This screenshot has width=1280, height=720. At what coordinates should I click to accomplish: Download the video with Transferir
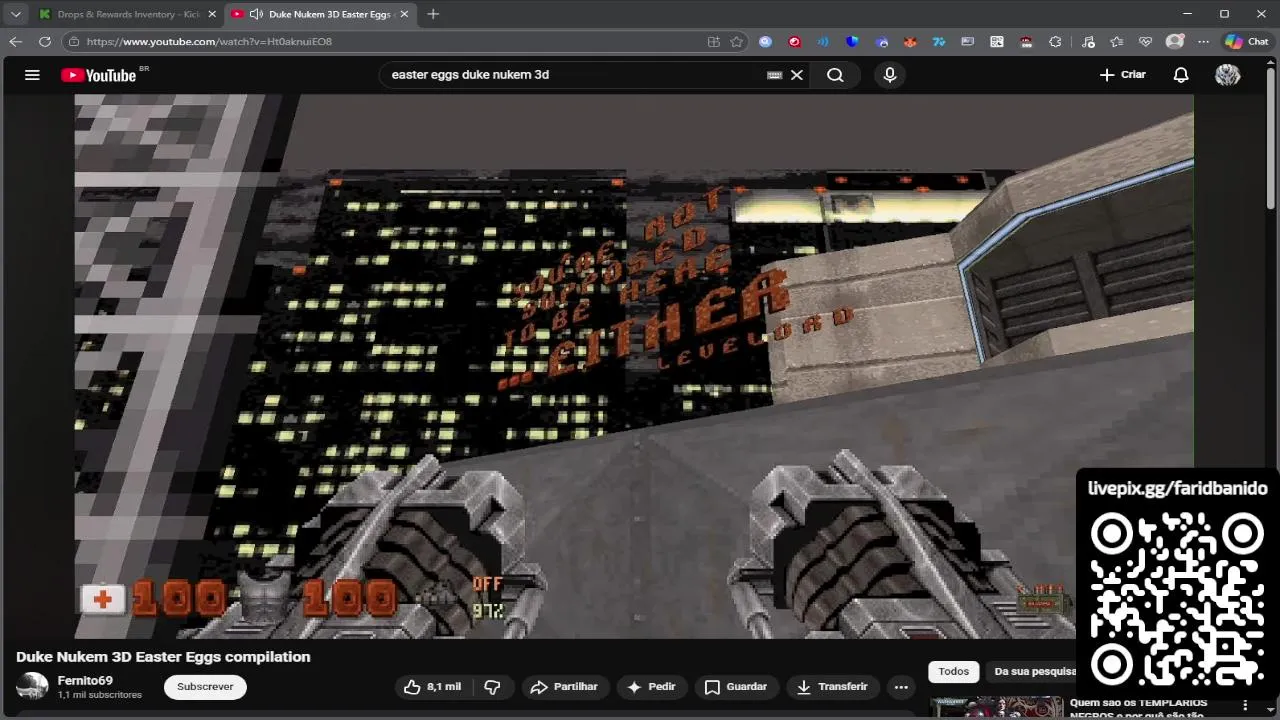click(x=833, y=687)
